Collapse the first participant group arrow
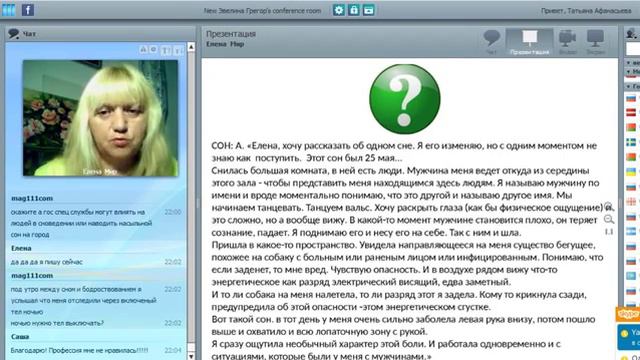640x360 pixels. [629, 62]
